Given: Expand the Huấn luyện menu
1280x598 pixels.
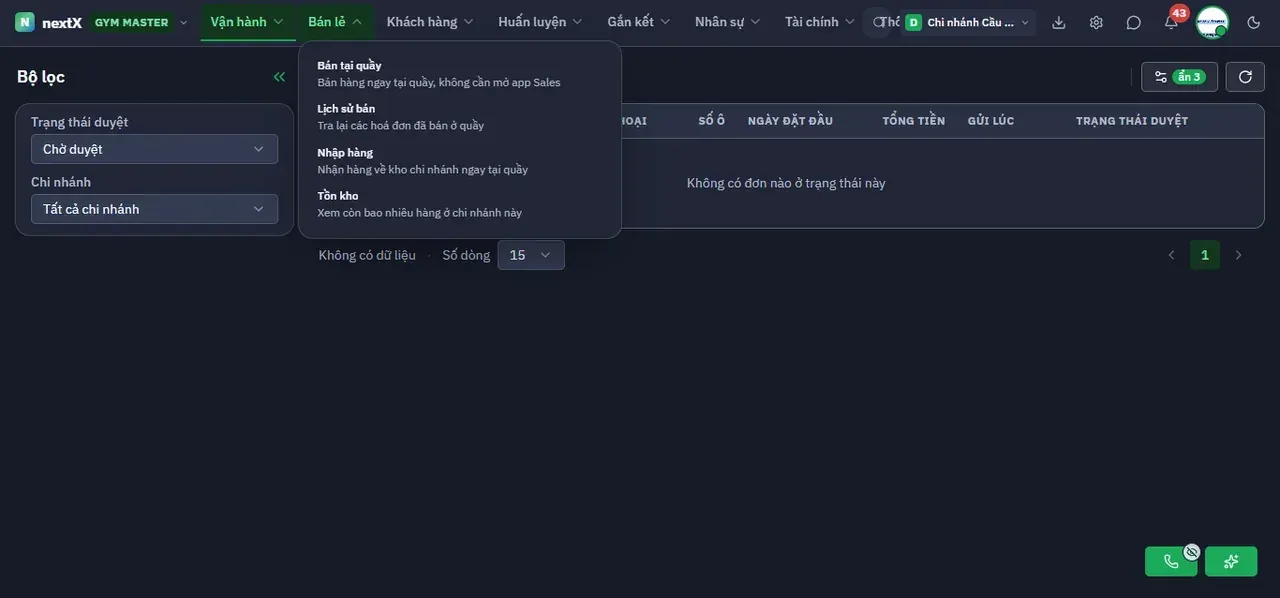Looking at the screenshot, I should 540,22.
